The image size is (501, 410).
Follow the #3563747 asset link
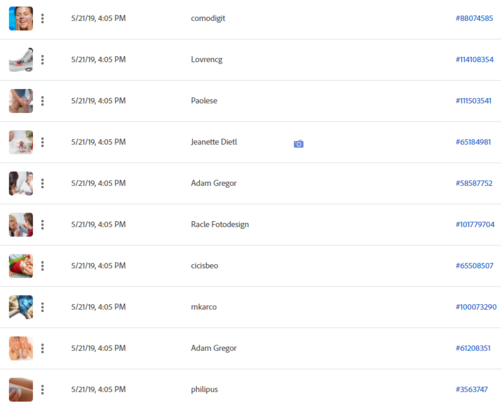[472, 389]
